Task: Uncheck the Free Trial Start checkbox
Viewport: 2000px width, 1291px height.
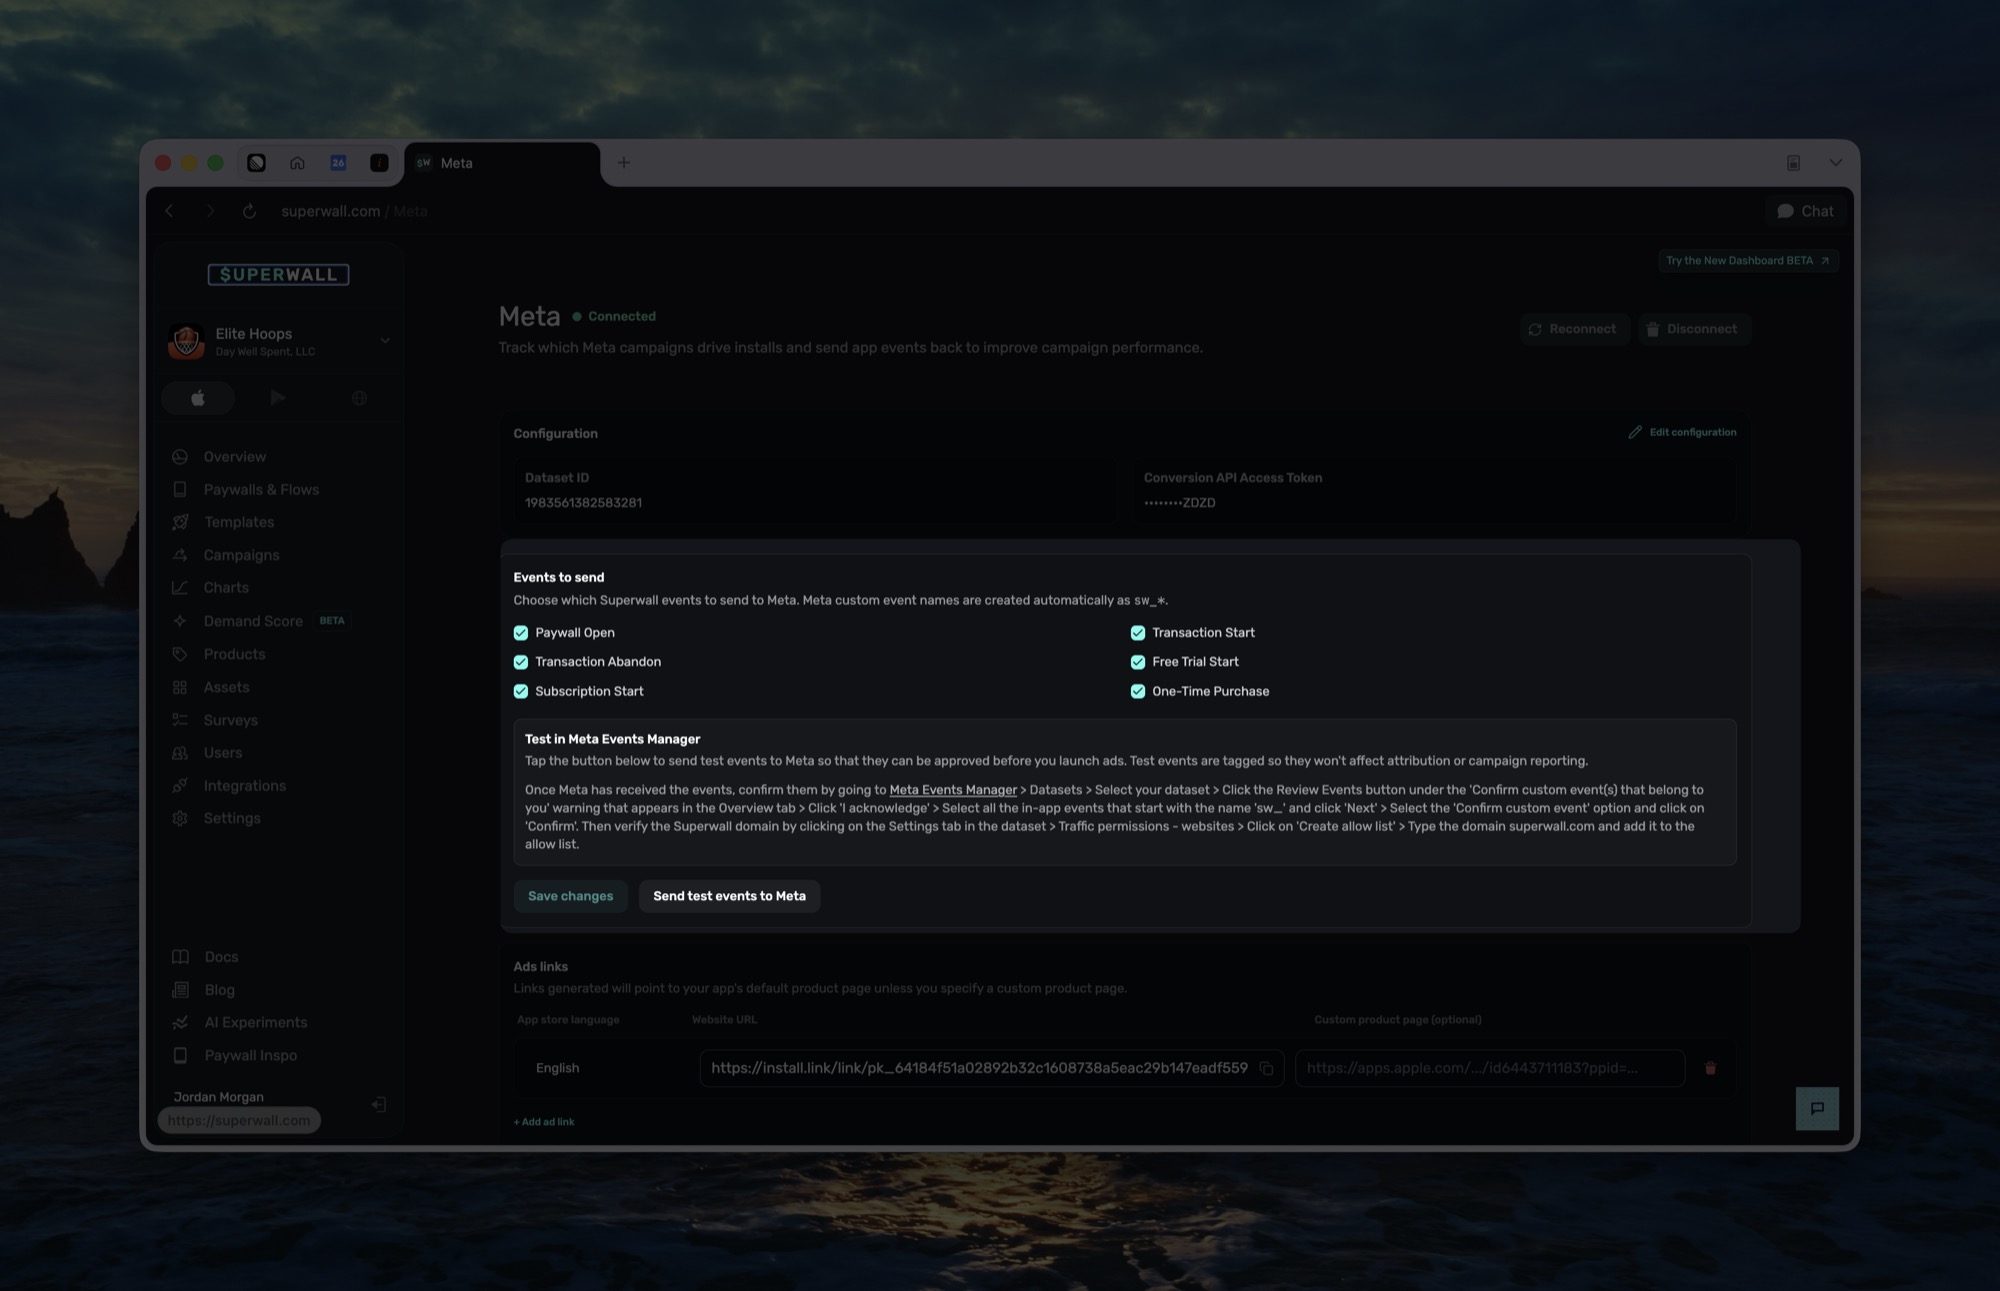Action: (x=1138, y=662)
